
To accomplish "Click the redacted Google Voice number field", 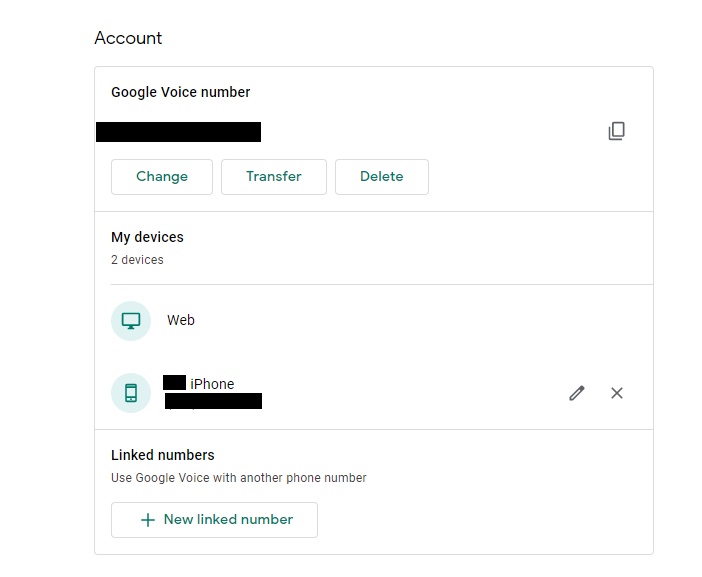I will tap(178, 132).
